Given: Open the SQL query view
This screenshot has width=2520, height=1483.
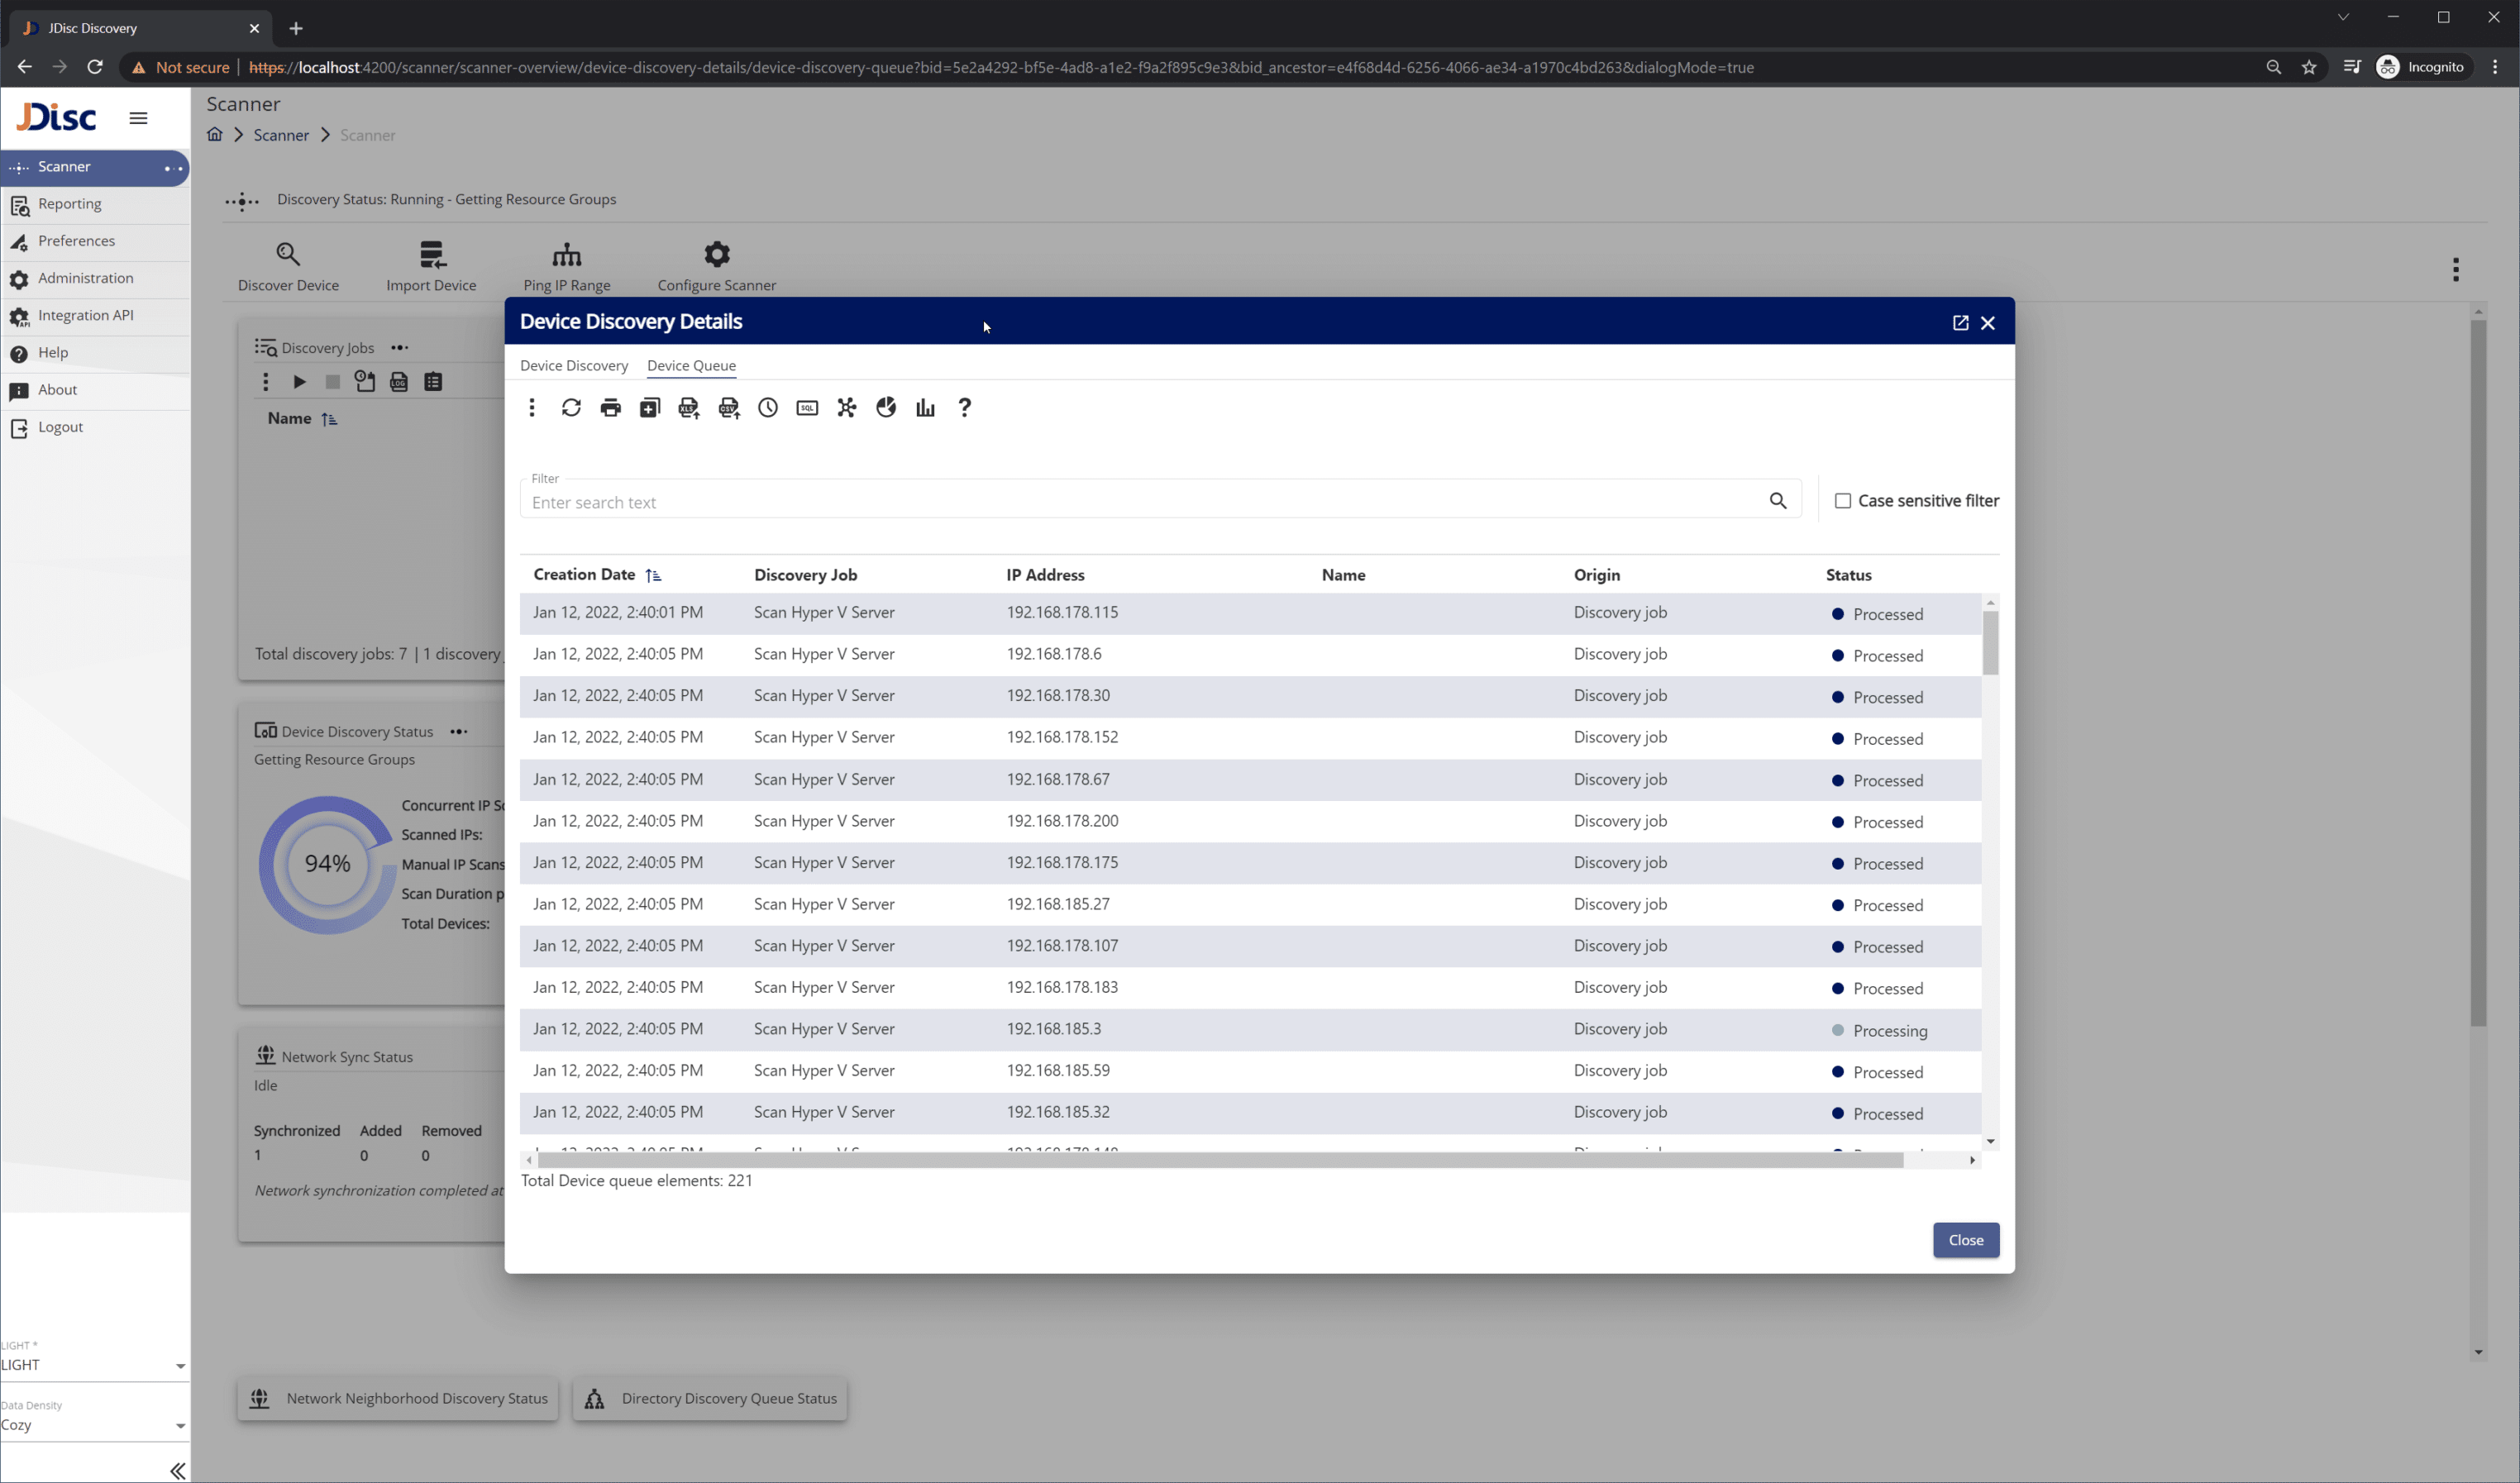Looking at the screenshot, I should 807,408.
